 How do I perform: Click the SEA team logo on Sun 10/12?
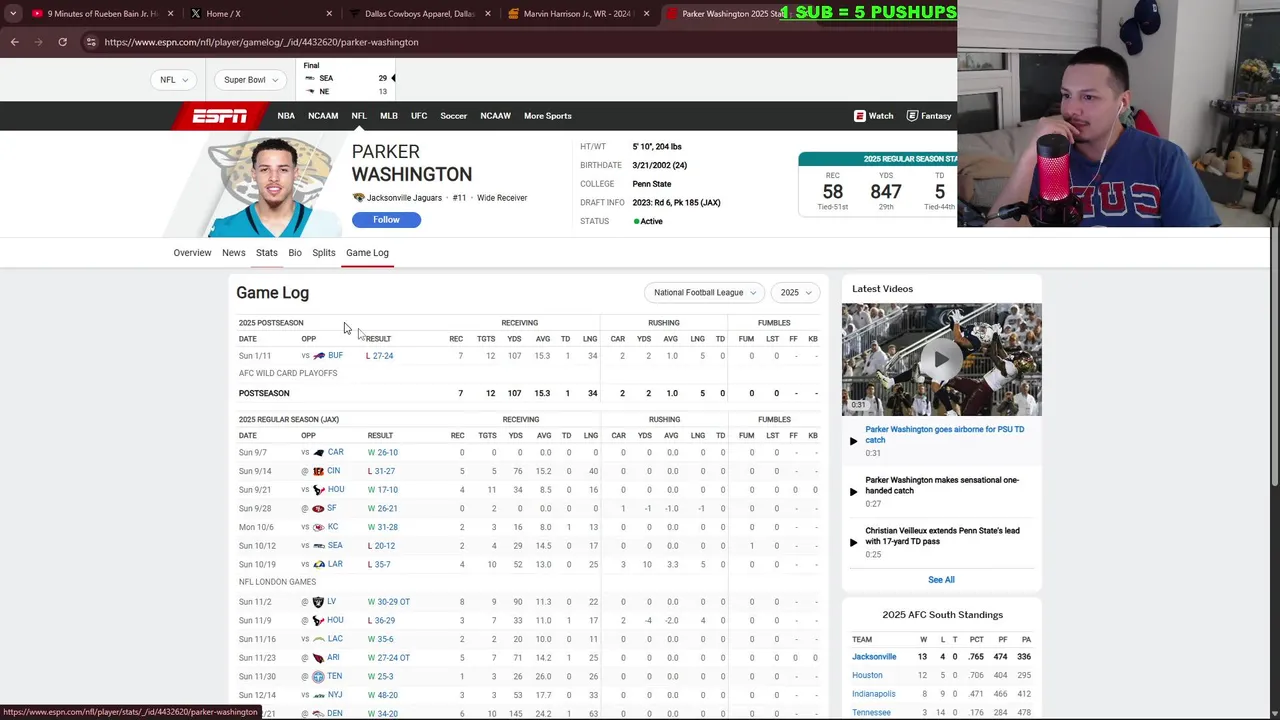319,546
